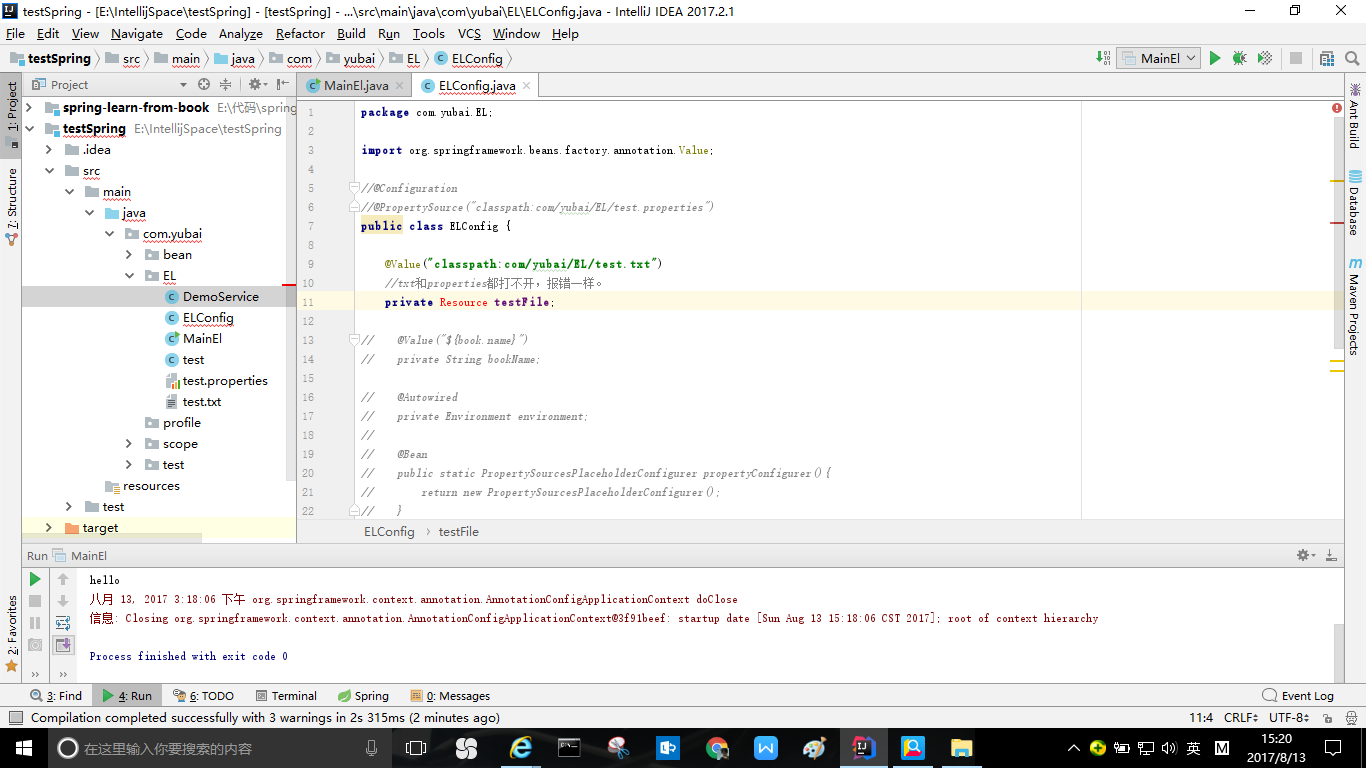The width and height of the screenshot is (1366, 768).
Task: Switch to the MainEl.java editor tab
Action: point(356,86)
